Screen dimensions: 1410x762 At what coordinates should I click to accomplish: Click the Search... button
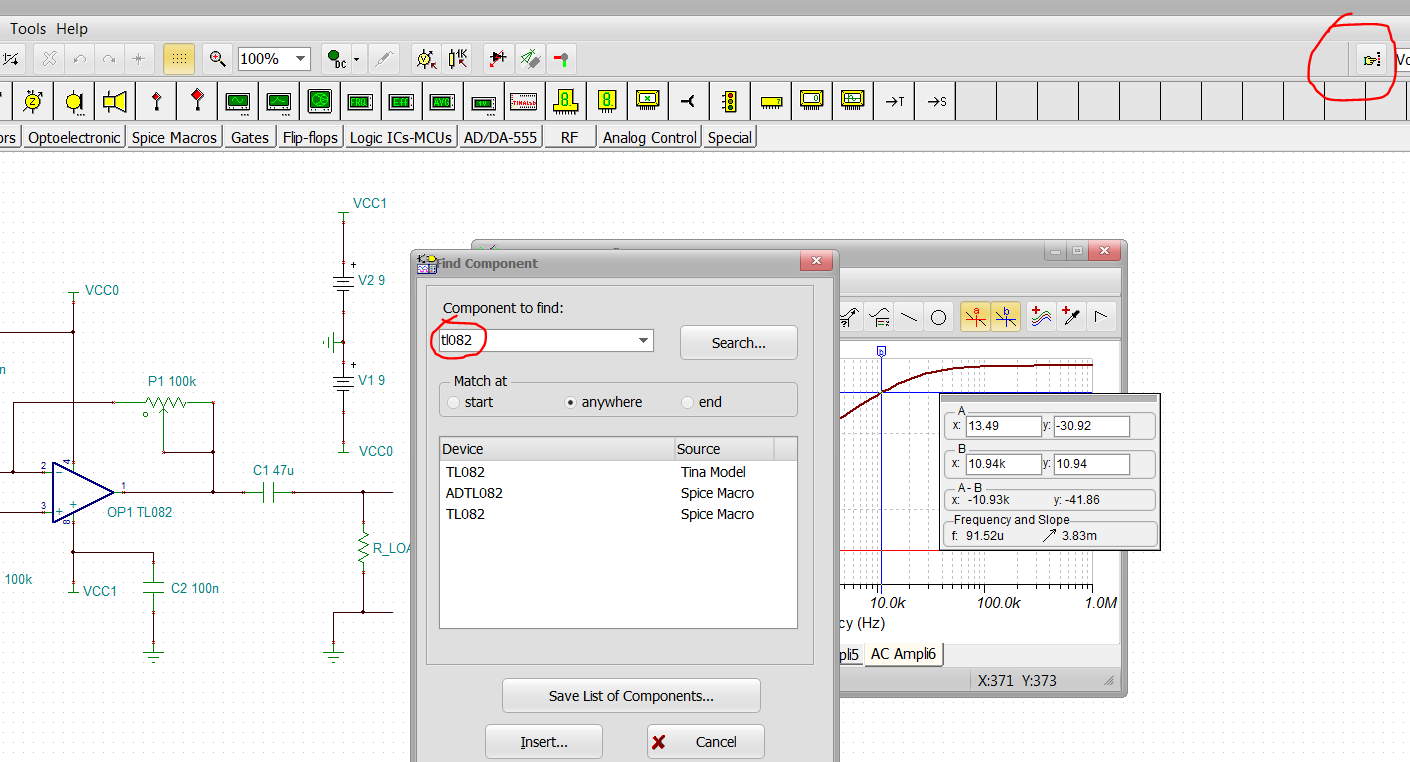click(738, 343)
